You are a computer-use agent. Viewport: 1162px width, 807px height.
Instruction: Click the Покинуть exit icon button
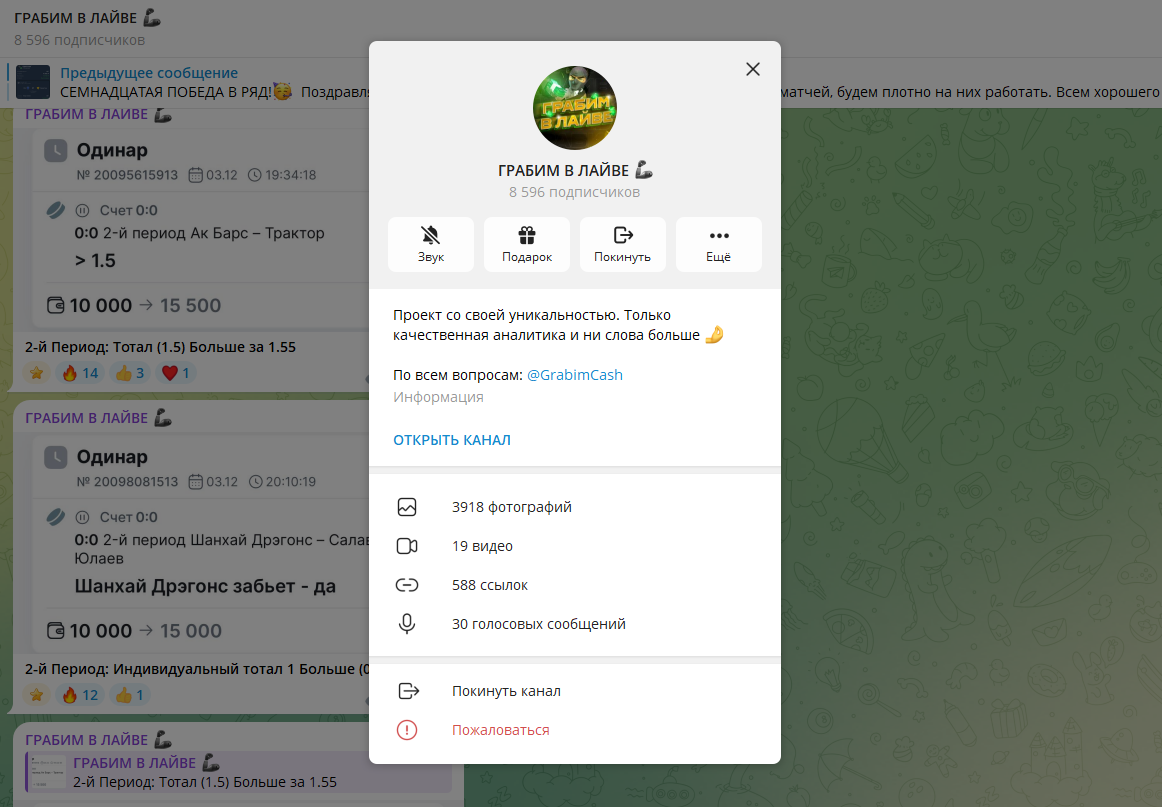click(622, 245)
